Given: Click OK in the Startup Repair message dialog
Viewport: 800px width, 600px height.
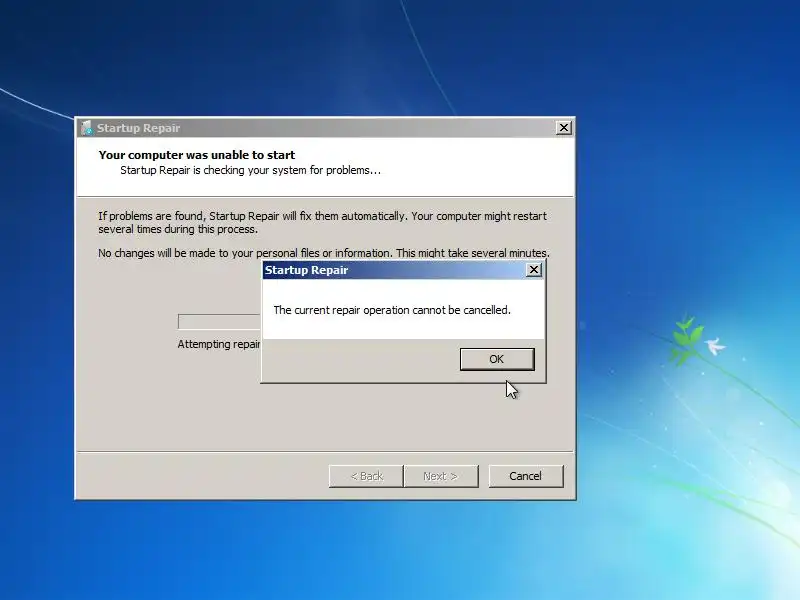Looking at the screenshot, I should 497,359.
